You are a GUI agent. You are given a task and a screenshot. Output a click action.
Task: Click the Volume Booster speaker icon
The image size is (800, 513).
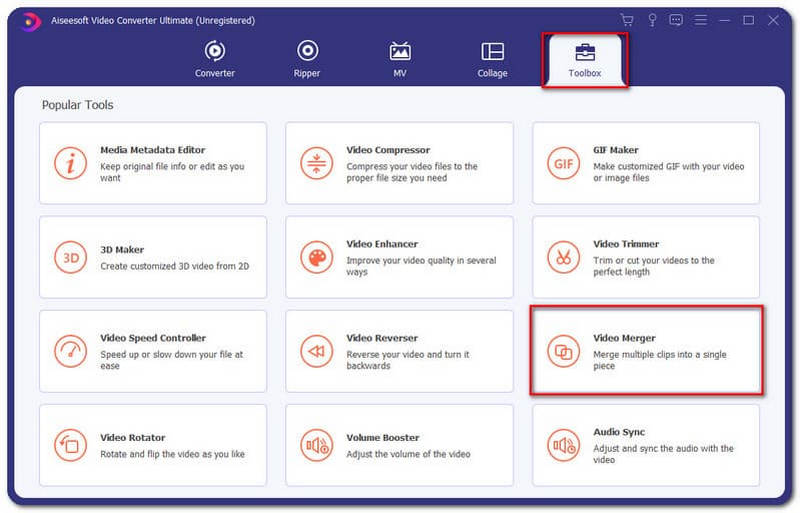pos(317,445)
